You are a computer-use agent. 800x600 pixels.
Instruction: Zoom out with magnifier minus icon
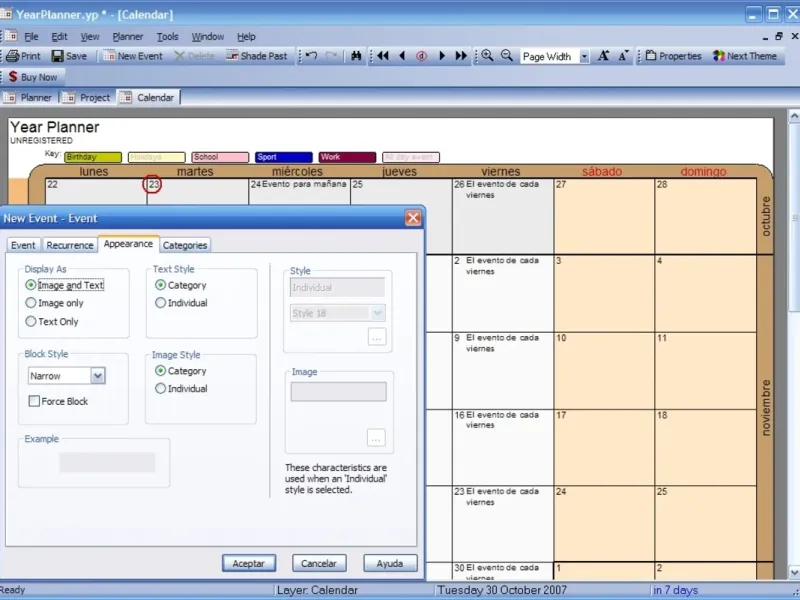point(507,56)
